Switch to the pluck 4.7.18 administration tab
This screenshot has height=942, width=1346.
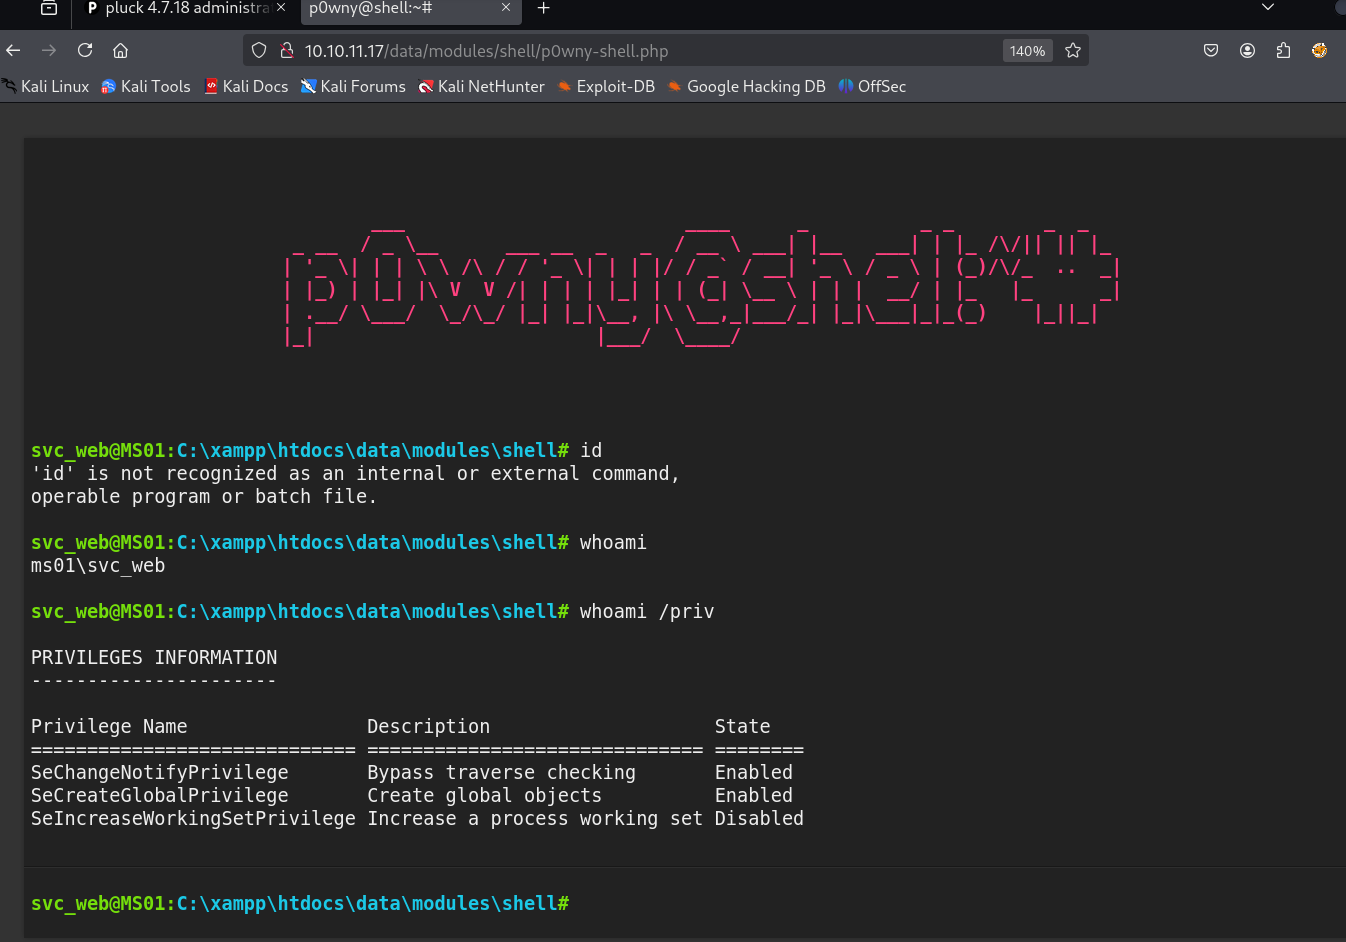pyautogui.click(x=180, y=8)
